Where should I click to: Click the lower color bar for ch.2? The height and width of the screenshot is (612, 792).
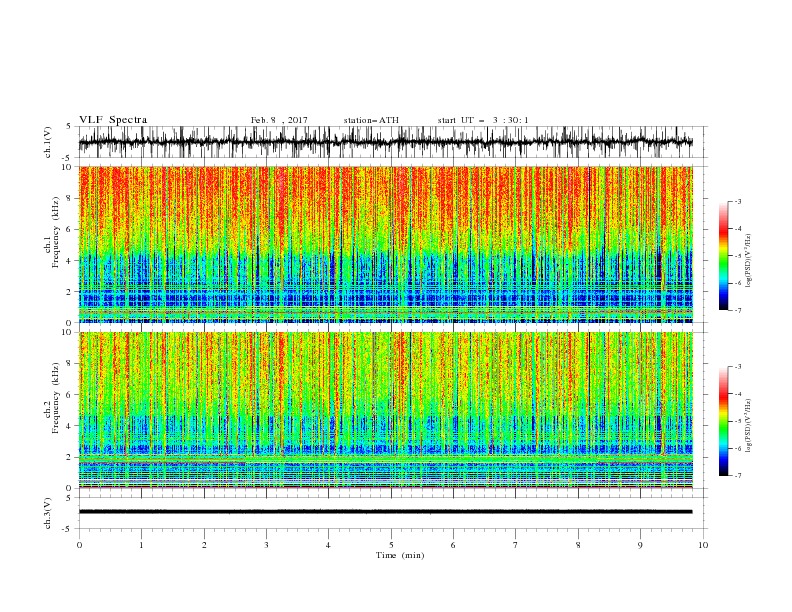pyautogui.click(x=723, y=421)
